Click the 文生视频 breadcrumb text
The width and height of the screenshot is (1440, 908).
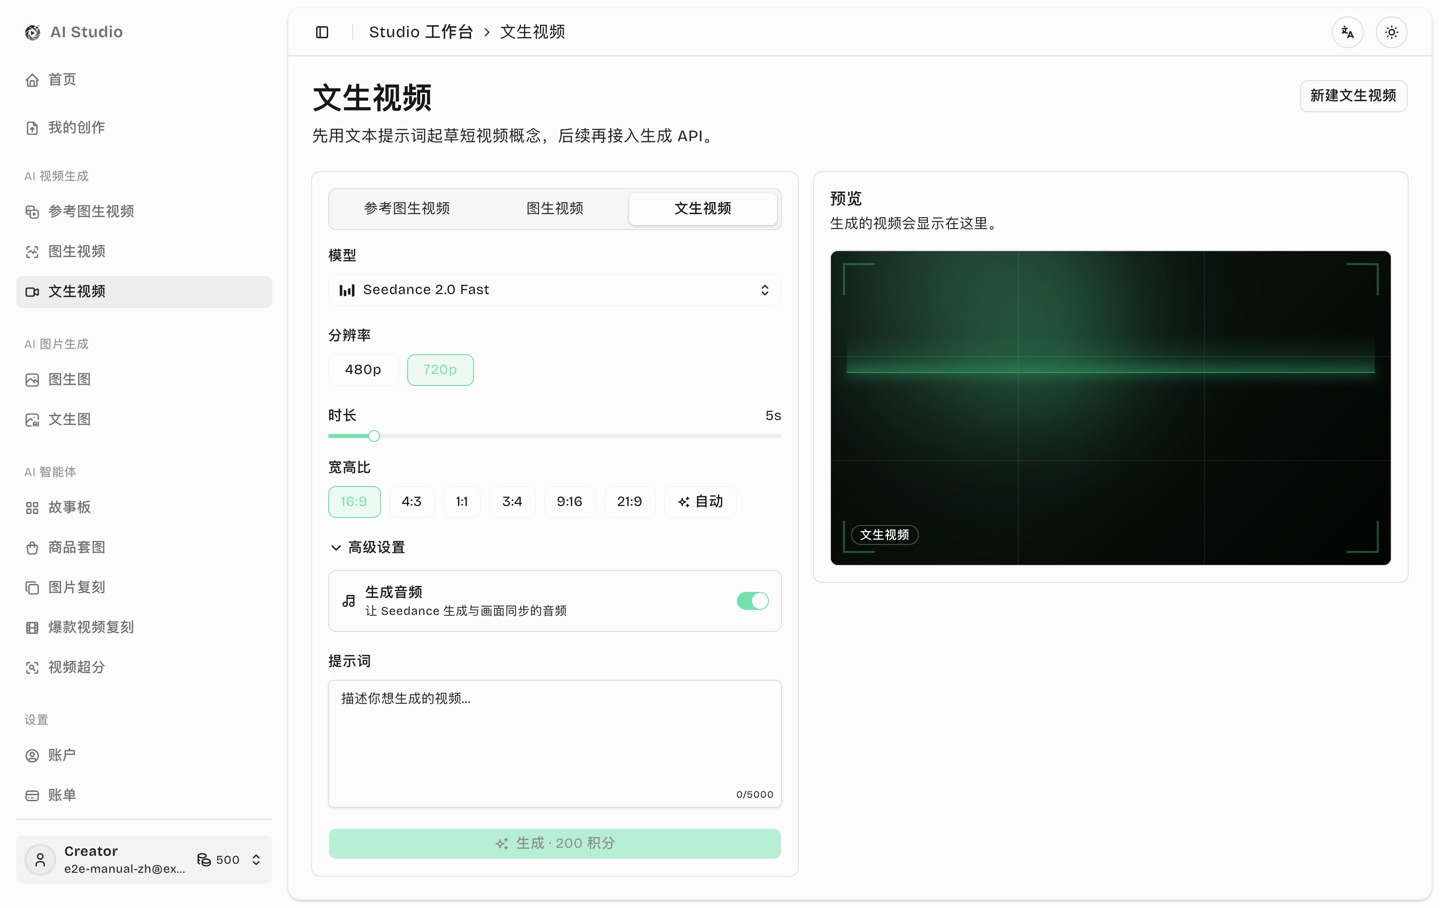533,32
